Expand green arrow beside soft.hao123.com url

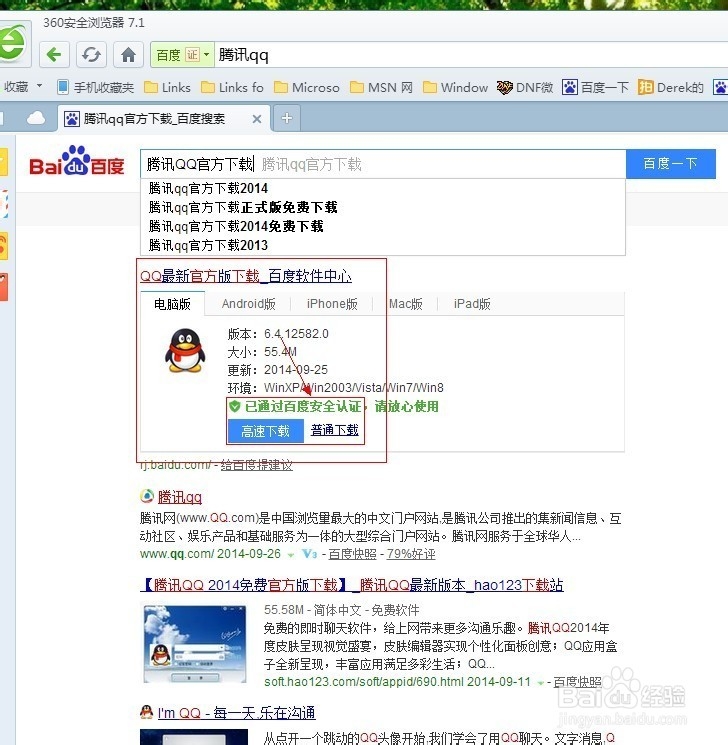tap(540, 683)
